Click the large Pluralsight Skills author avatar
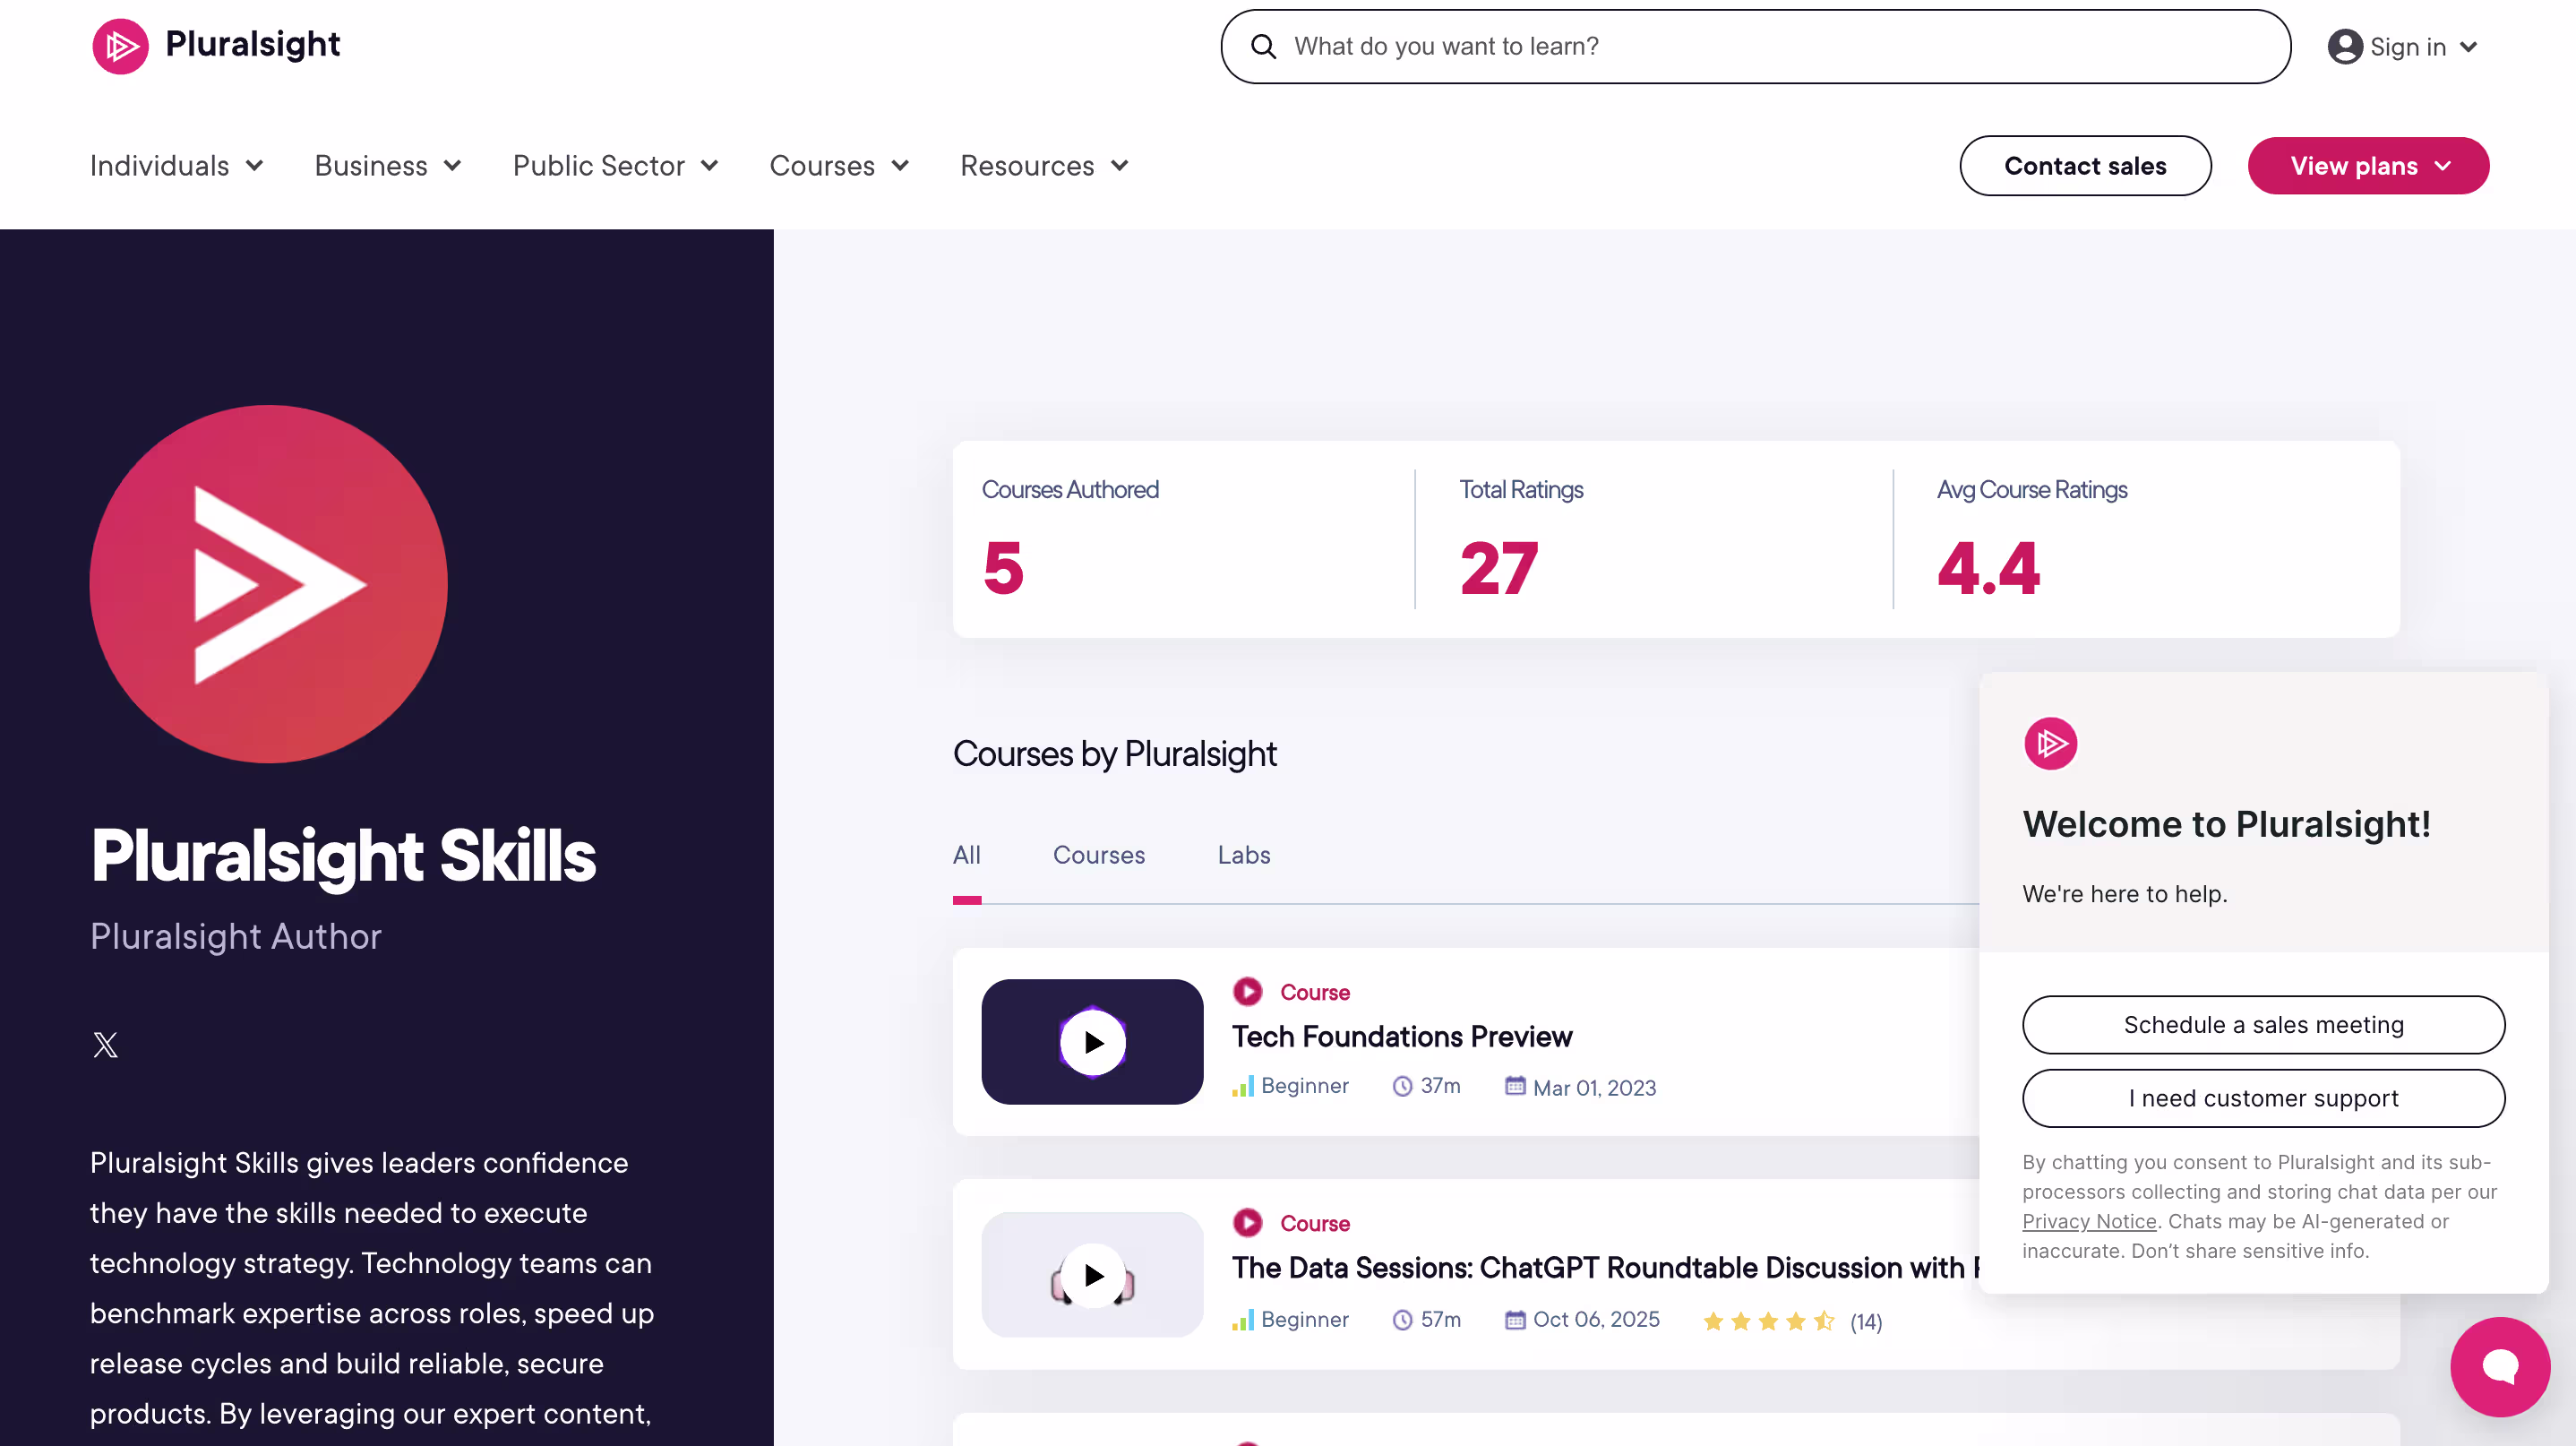The image size is (2576, 1446). 268,584
